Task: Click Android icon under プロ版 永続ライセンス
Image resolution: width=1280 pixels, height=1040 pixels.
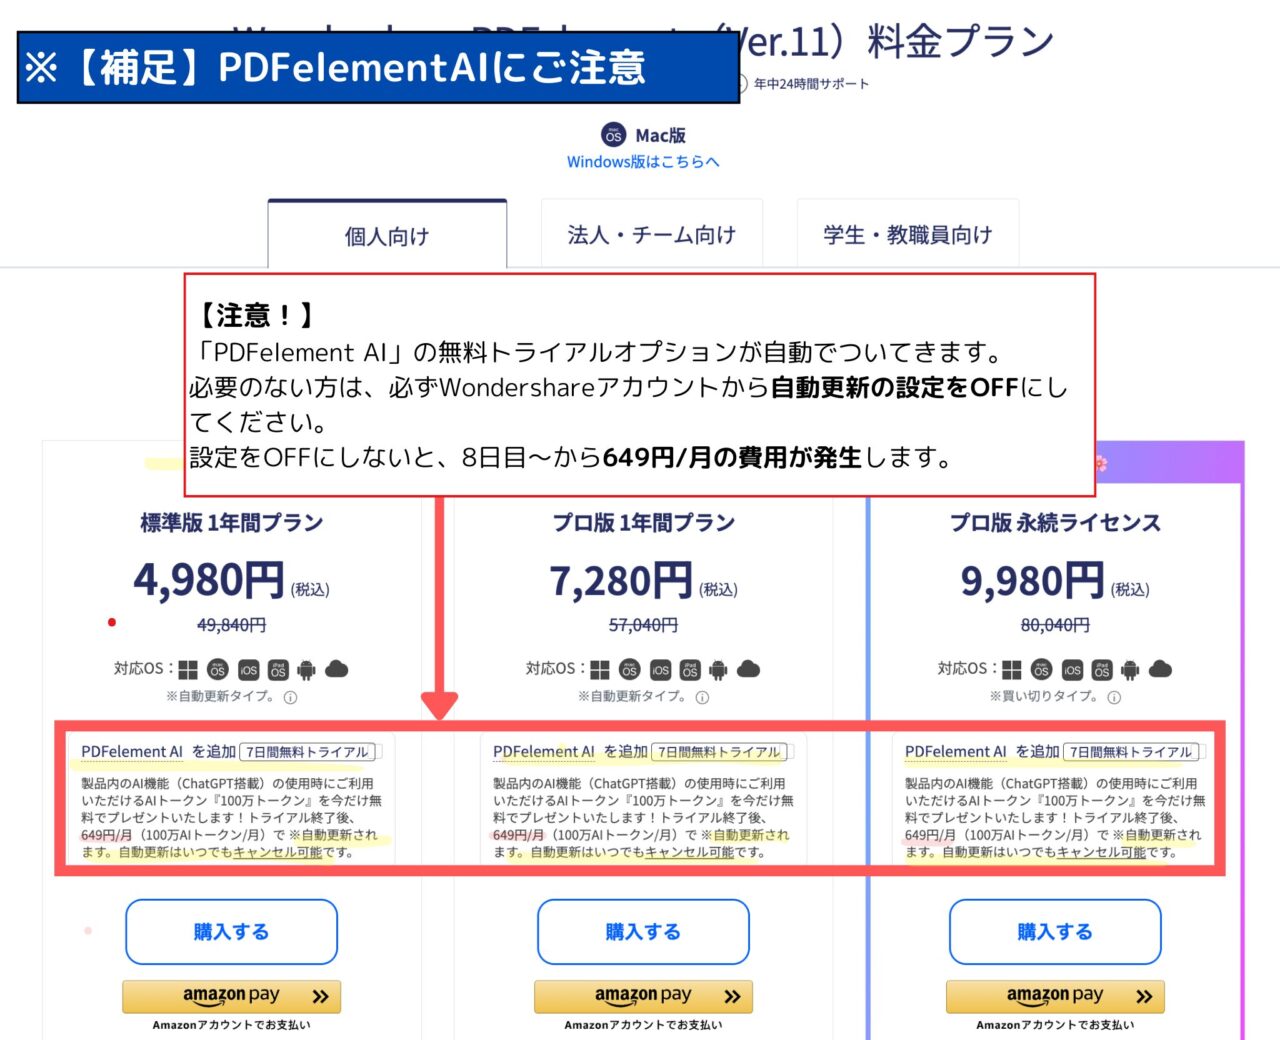Action: tap(1131, 670)
